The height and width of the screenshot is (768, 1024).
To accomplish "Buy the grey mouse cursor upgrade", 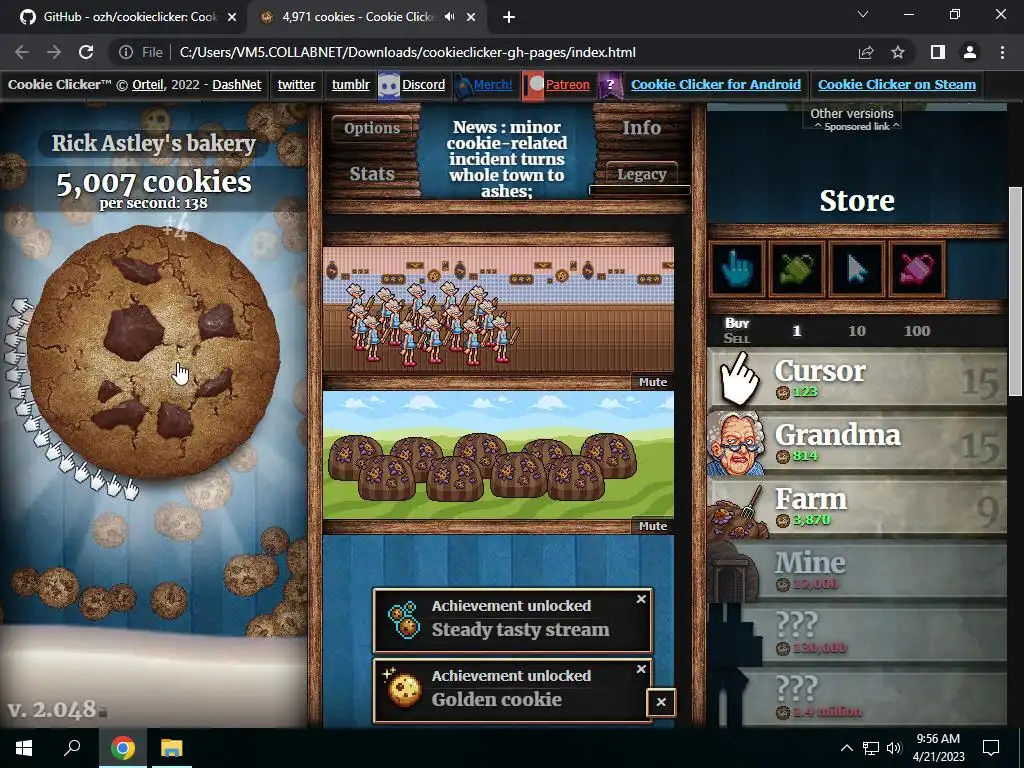I will tap(856, 268).
